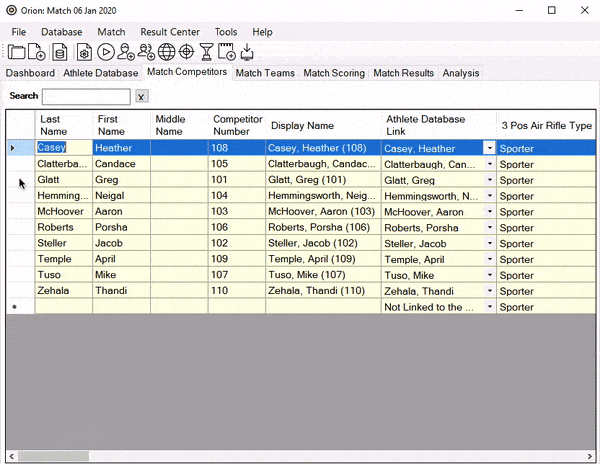Click the target crosshair toolbar icon

pyautogui.click(x=187, y=52)
